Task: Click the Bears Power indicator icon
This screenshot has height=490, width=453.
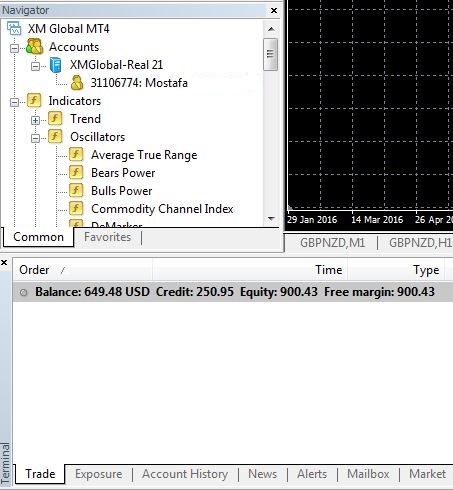Action: (x=76, y=173)
